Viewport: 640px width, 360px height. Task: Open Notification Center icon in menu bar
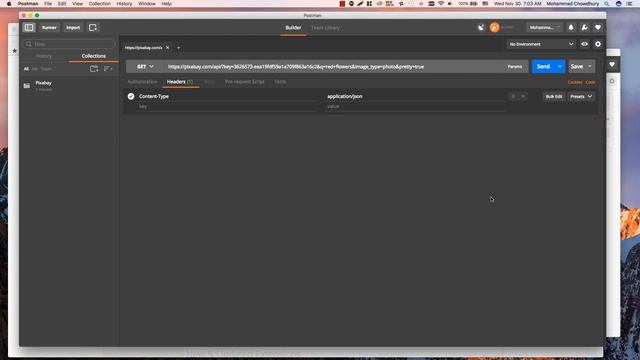pos(629,4)
